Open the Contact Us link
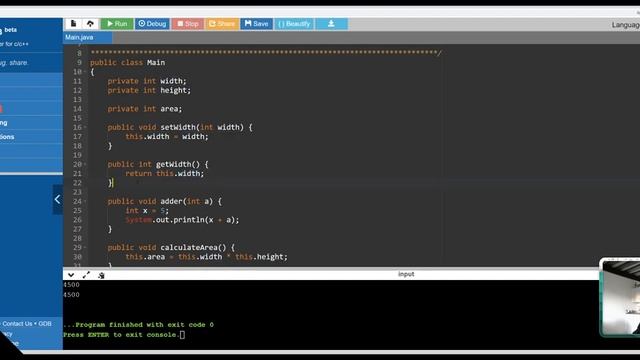 tap(17, 324)
